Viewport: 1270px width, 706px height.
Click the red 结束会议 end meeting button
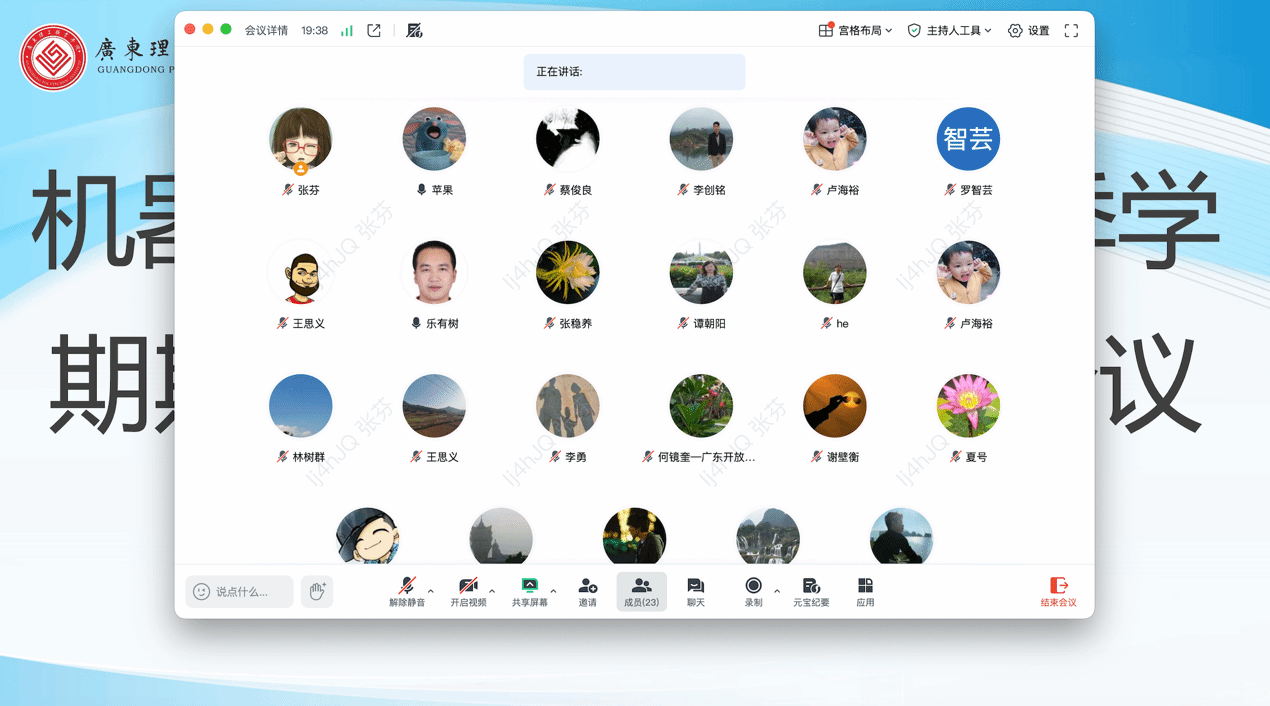[1058, 591]
